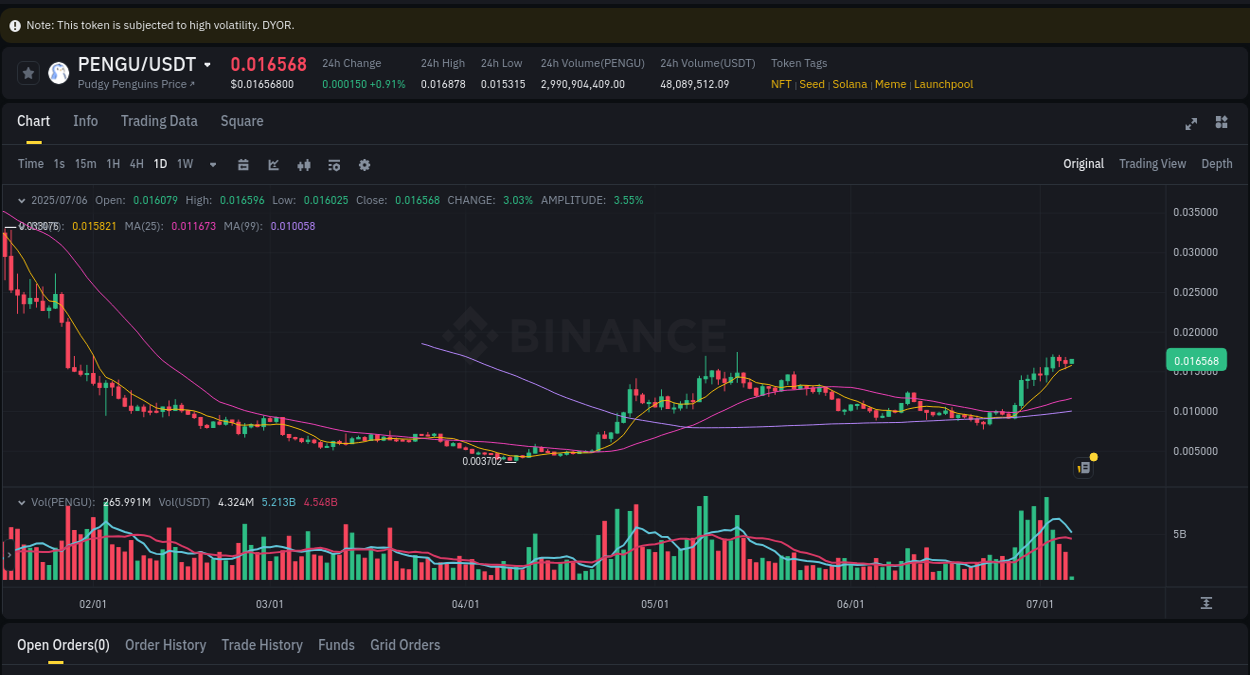1250x675 pixels.
Task: Click the green current price label
Action: (1198, 360)
